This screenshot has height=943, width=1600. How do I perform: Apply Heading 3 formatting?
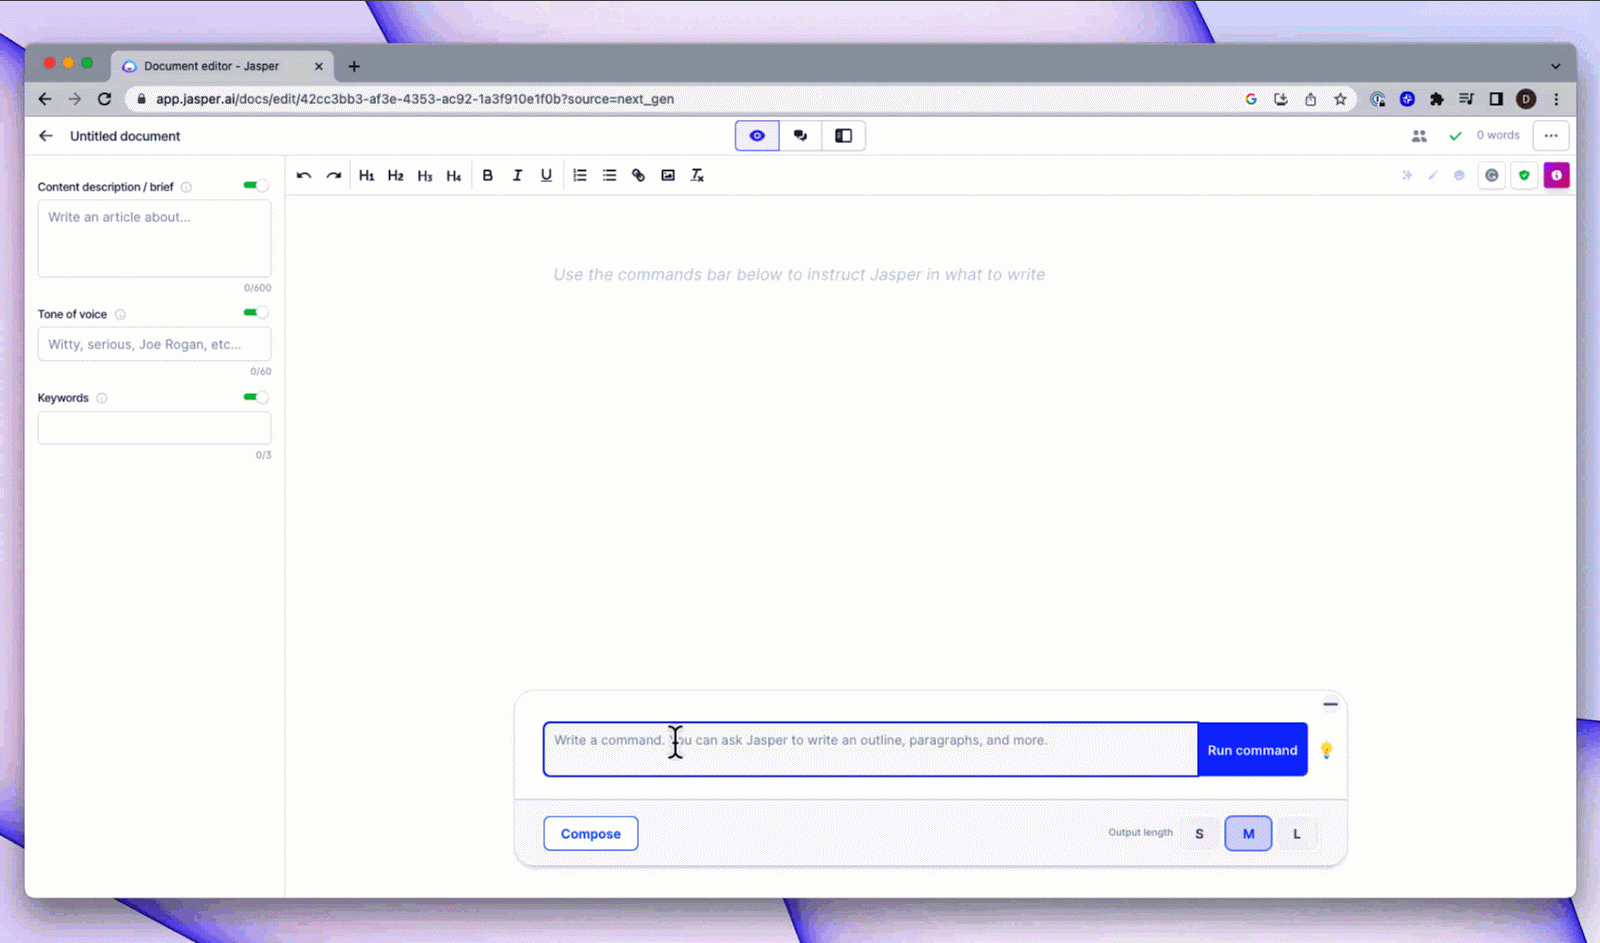click(x=425, y=175)
